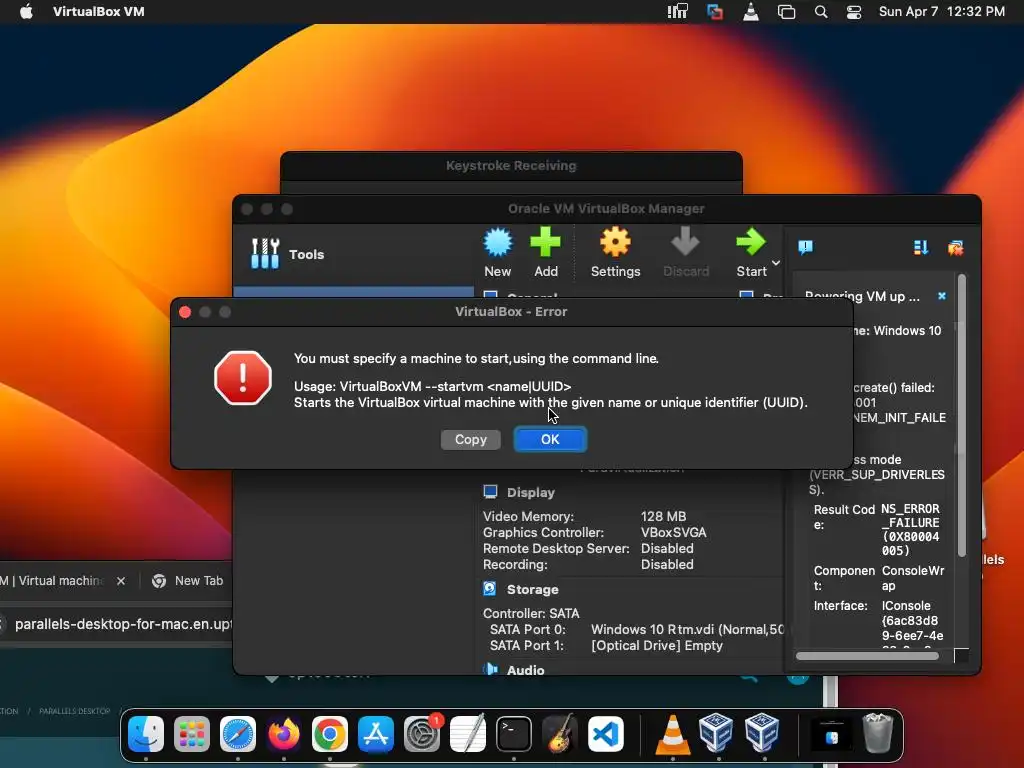Click the 128 MB video memory value
Viewport: 1024px width, 768px height.
664,516
